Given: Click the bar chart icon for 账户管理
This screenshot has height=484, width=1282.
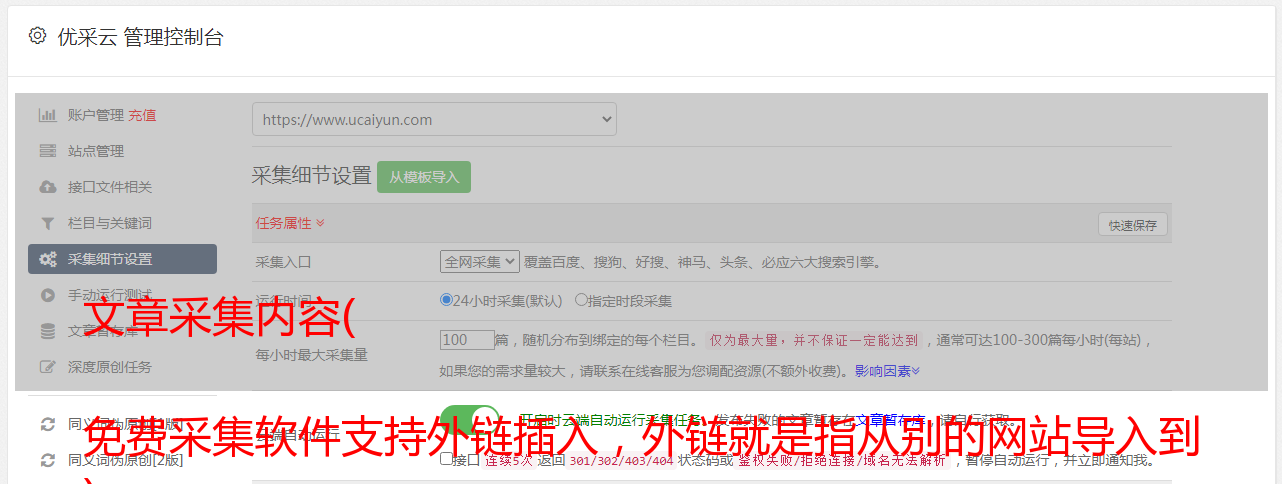Looking at the screenshot, I should pyautogui.click(x=47, y=115).
